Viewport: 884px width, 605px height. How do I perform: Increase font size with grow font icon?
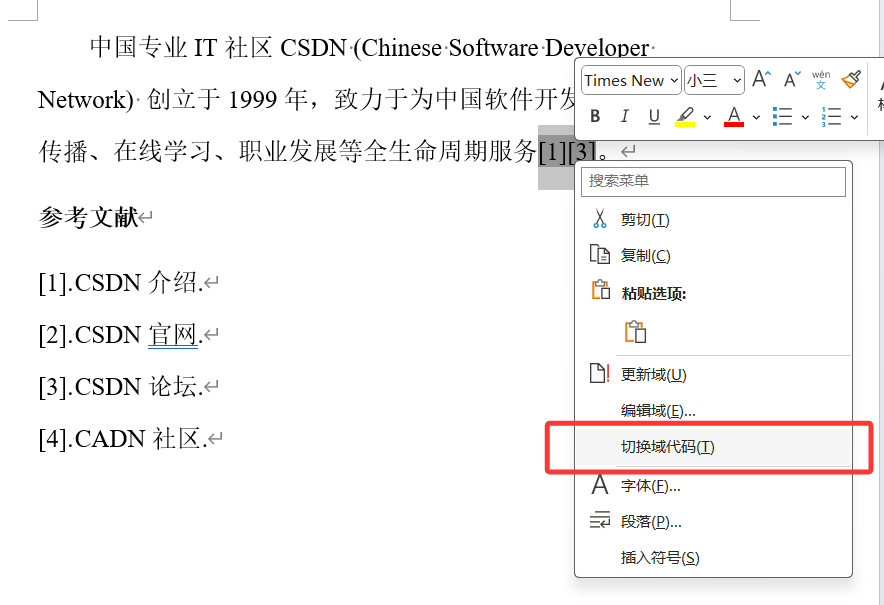(762, 79)
